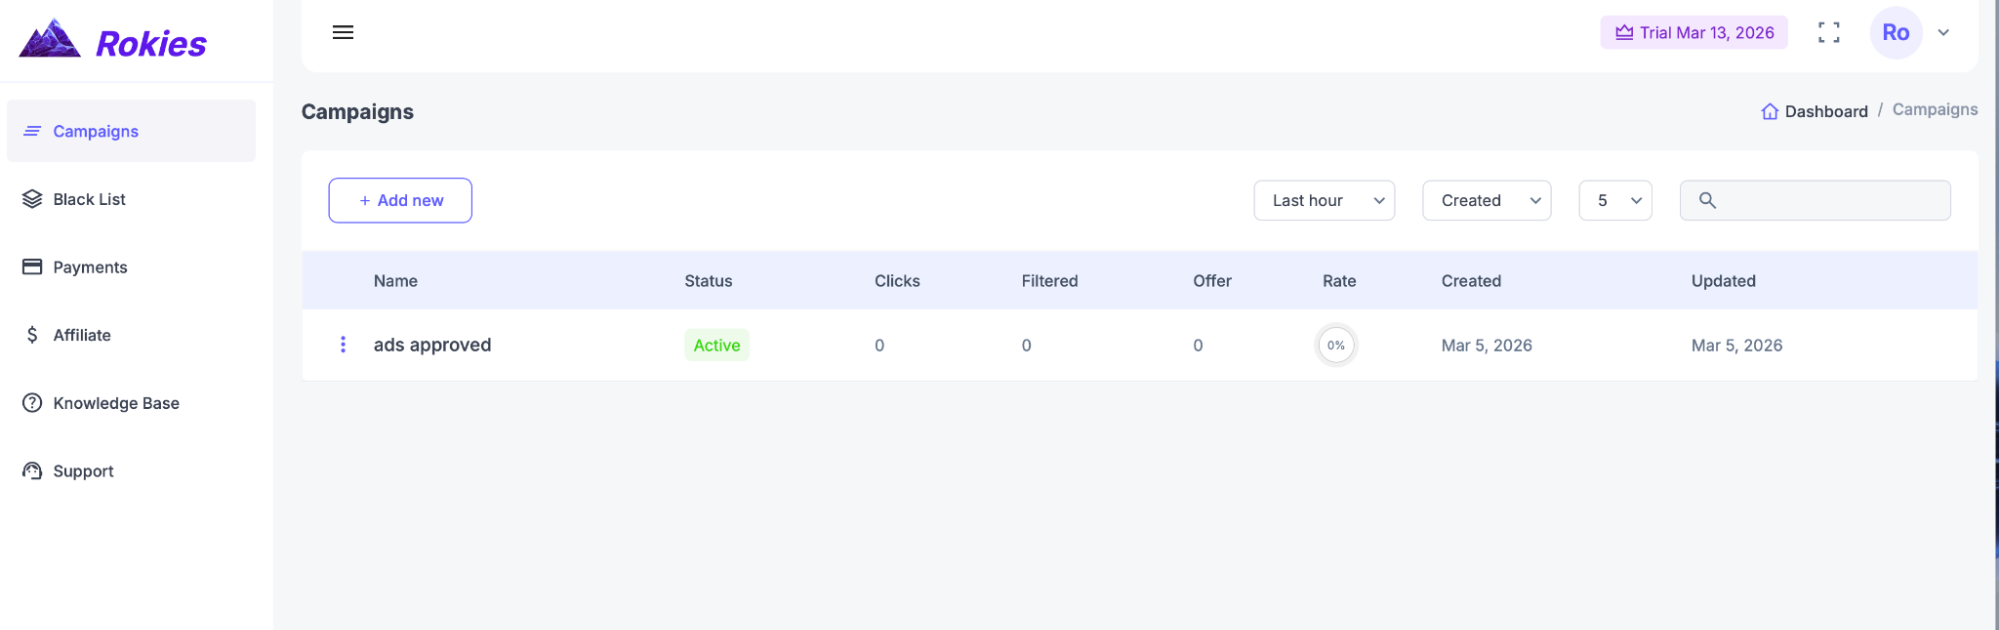
Task: Open the Last hour time dropdown
Action: [1323, 201]
